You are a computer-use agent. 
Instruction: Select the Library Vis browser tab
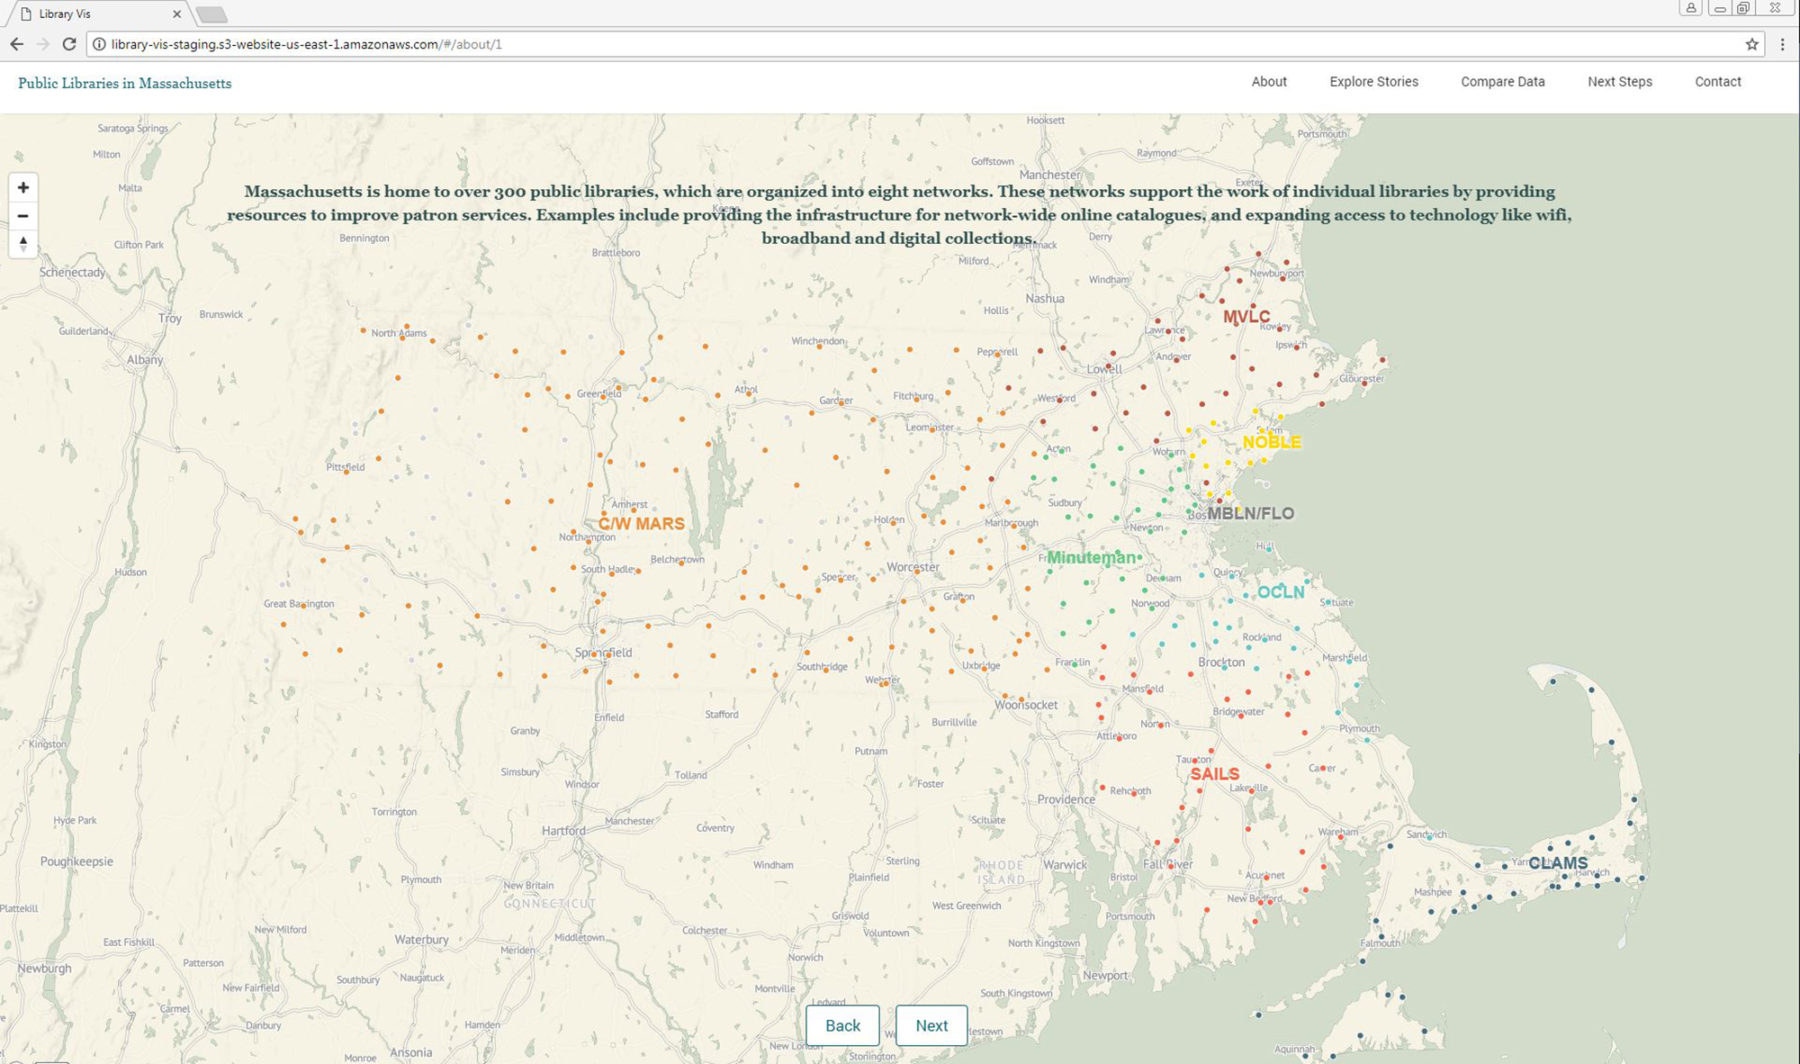(97, 14)
